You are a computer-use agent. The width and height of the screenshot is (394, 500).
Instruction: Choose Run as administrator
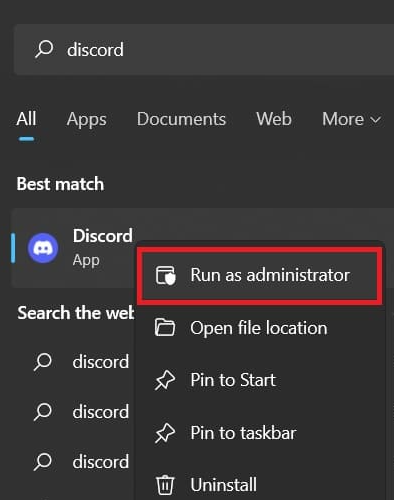(260, 275)
